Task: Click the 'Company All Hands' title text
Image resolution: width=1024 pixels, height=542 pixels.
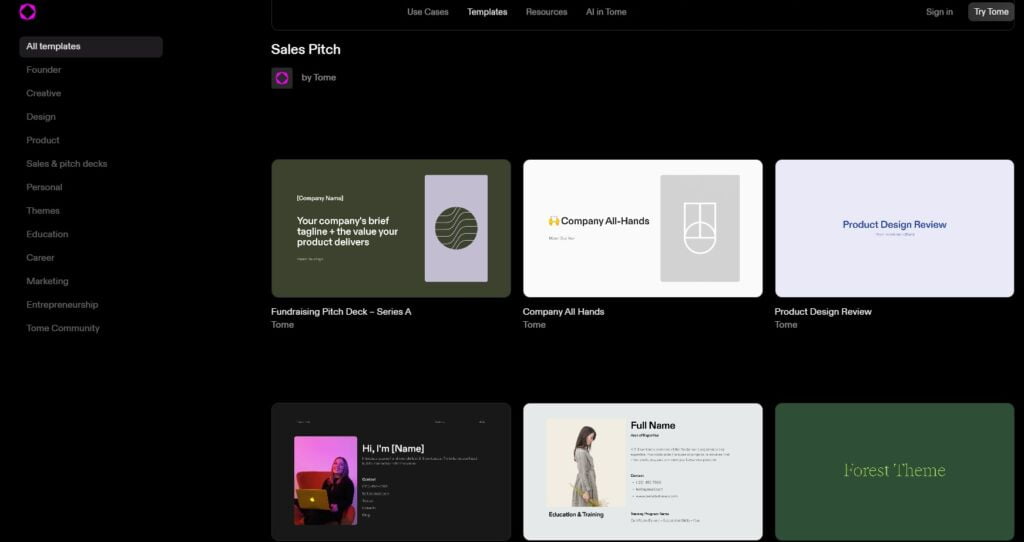Action: tap(564, 312)
